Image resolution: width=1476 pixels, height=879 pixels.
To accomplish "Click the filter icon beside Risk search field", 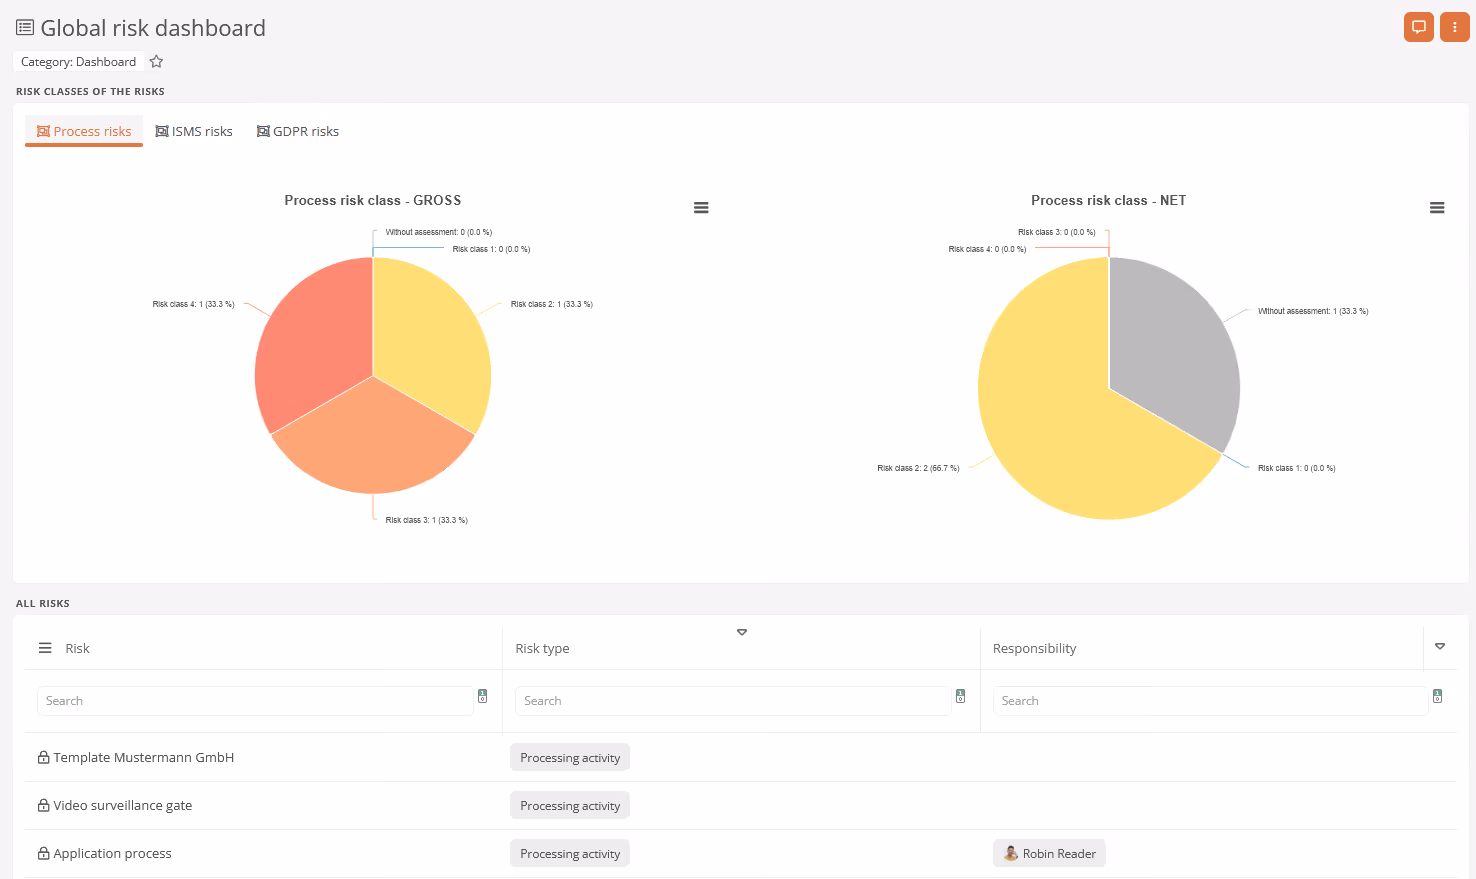I will coord(482,696).
